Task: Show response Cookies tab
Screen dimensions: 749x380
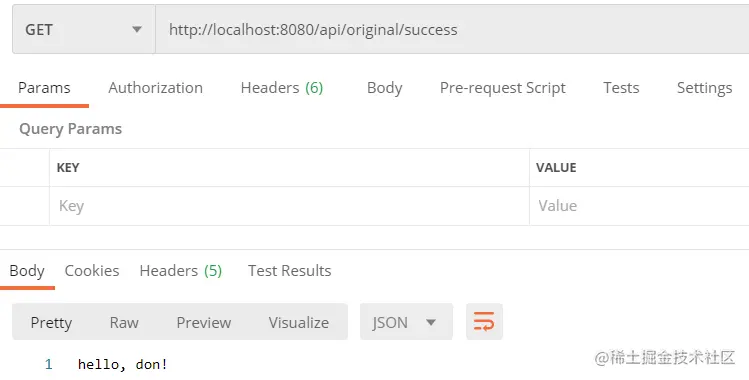Action: pyautogui.click(x=92, y=271)
